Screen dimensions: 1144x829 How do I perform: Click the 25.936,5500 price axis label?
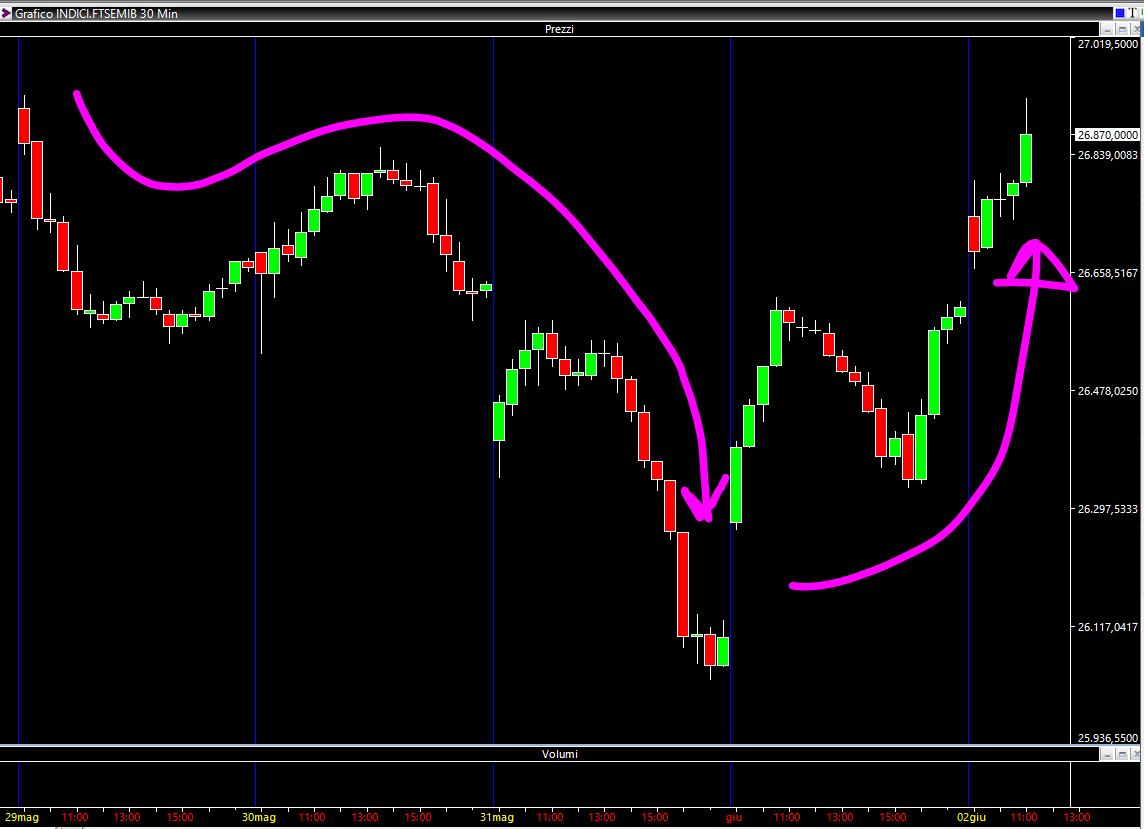(x=1108, y=738)
